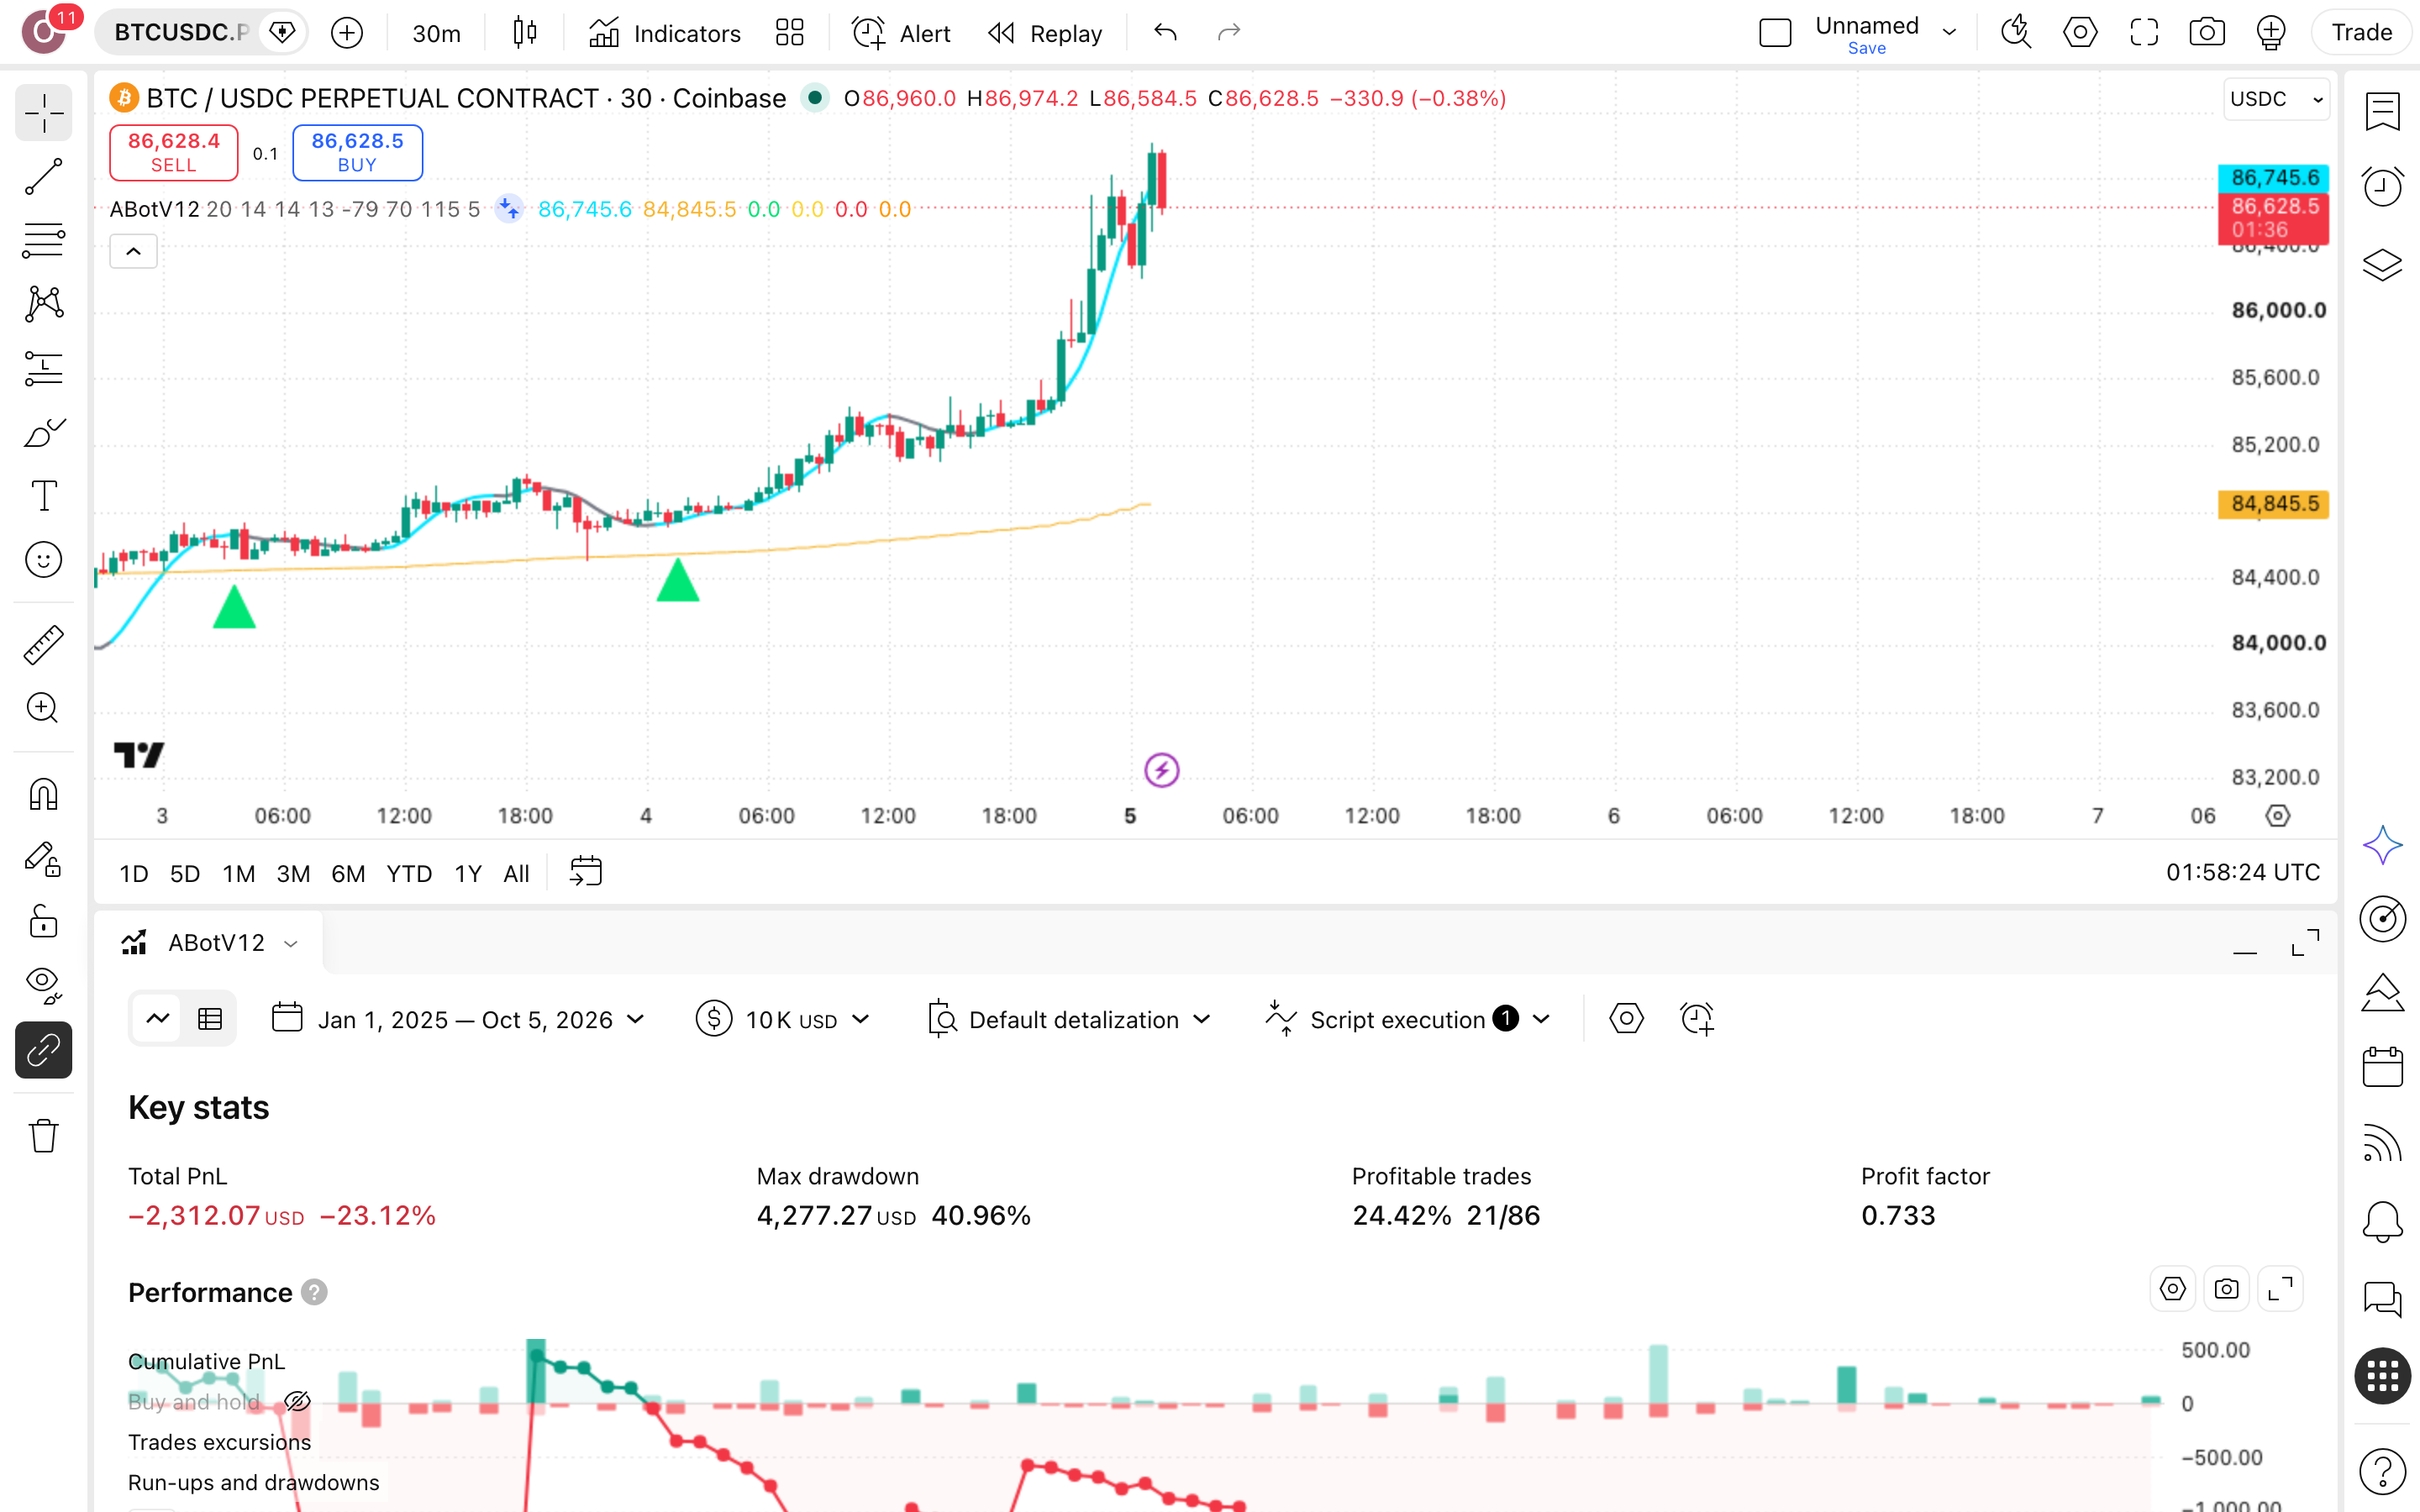Toggle stay in drawing mode
This screenshot has height=1512, width=2420.
[x=43, y=859]
